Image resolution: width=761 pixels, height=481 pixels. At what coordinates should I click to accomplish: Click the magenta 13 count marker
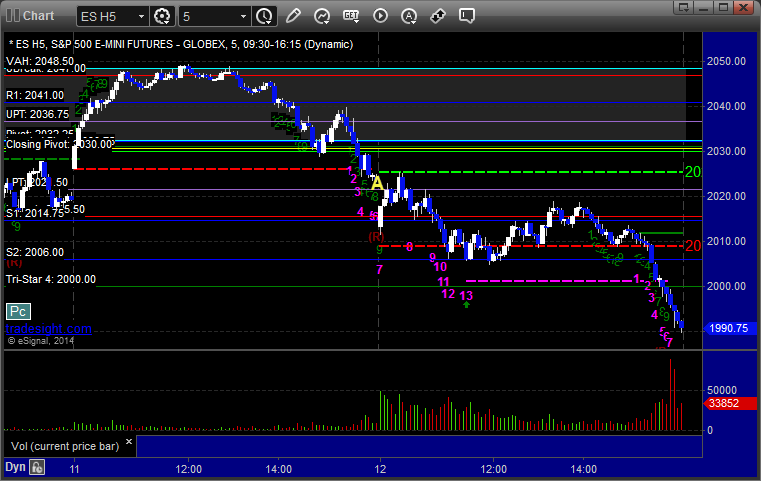click(466, 295)
